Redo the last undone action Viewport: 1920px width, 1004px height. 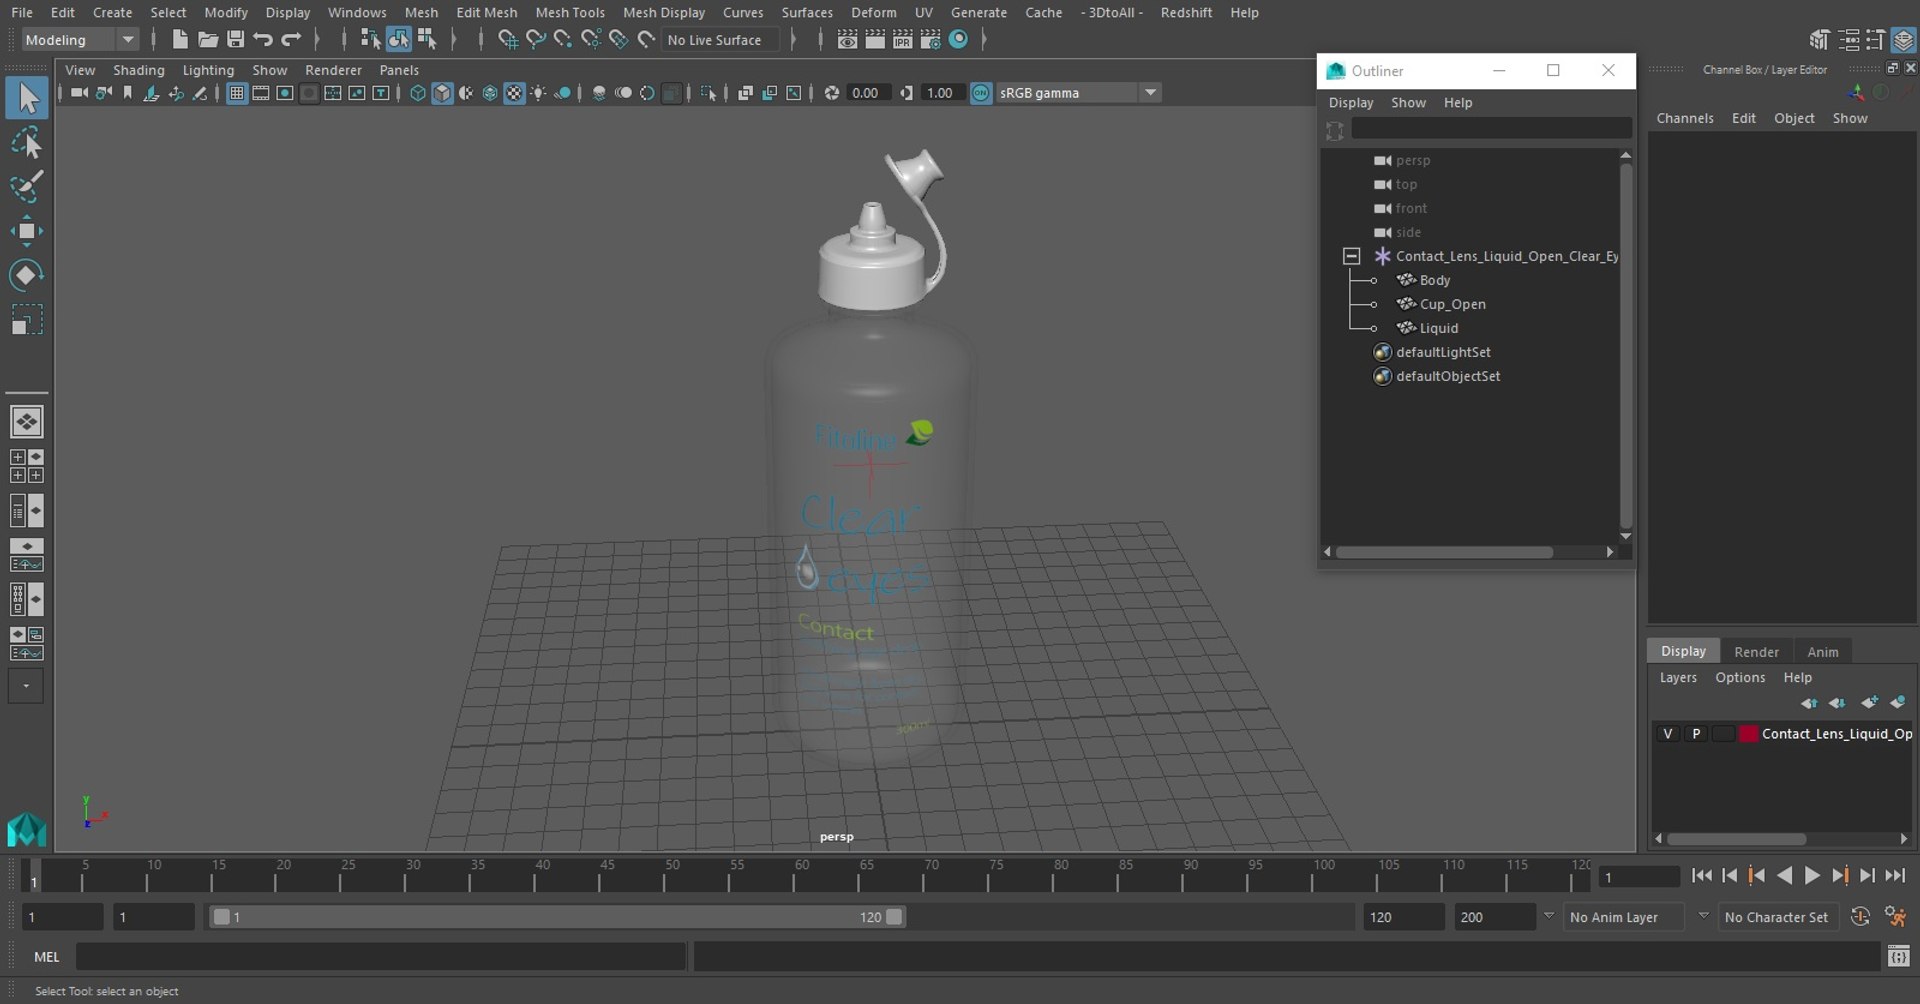click(x=291, y=39)
